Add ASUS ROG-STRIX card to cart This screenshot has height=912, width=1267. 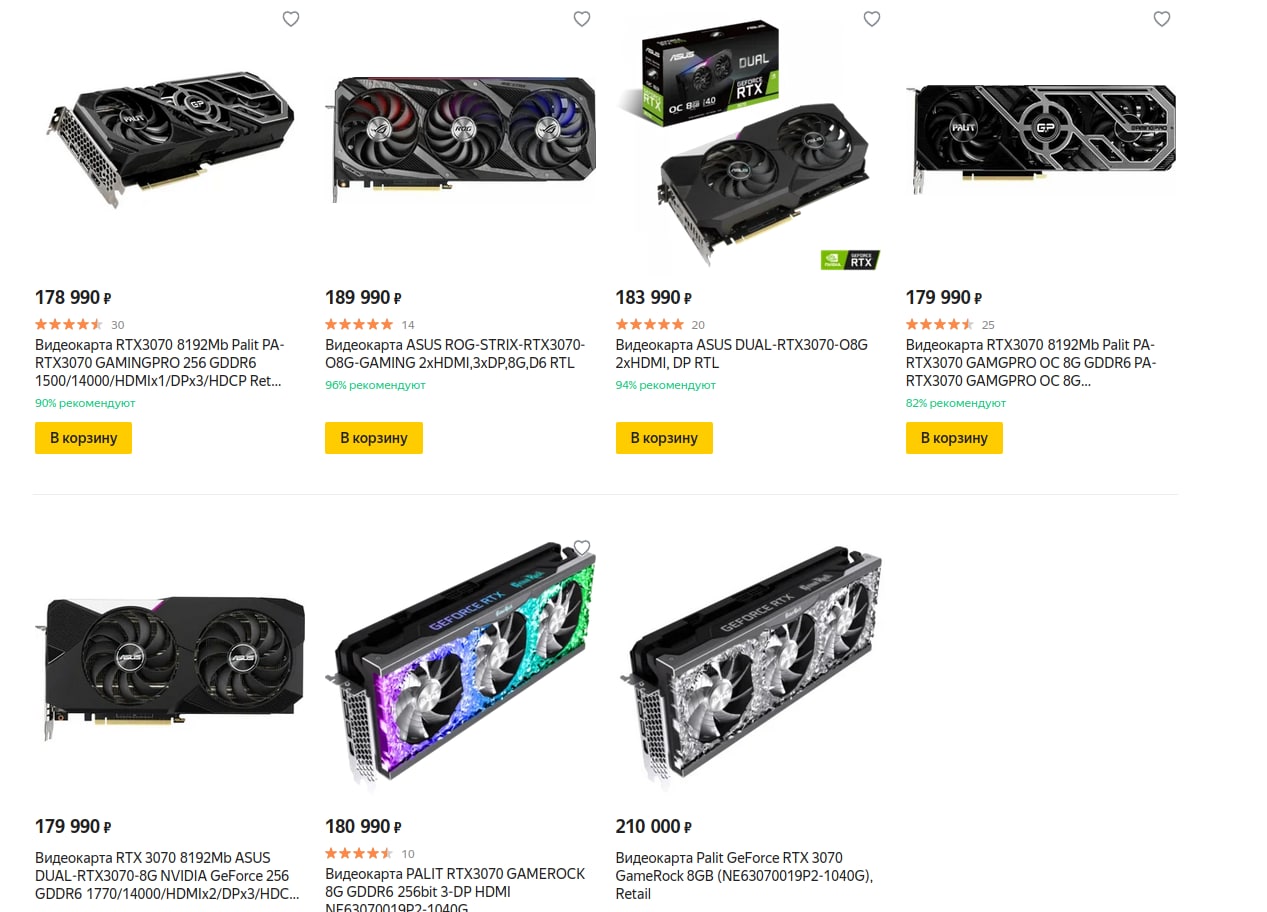[x=374, y=438]
